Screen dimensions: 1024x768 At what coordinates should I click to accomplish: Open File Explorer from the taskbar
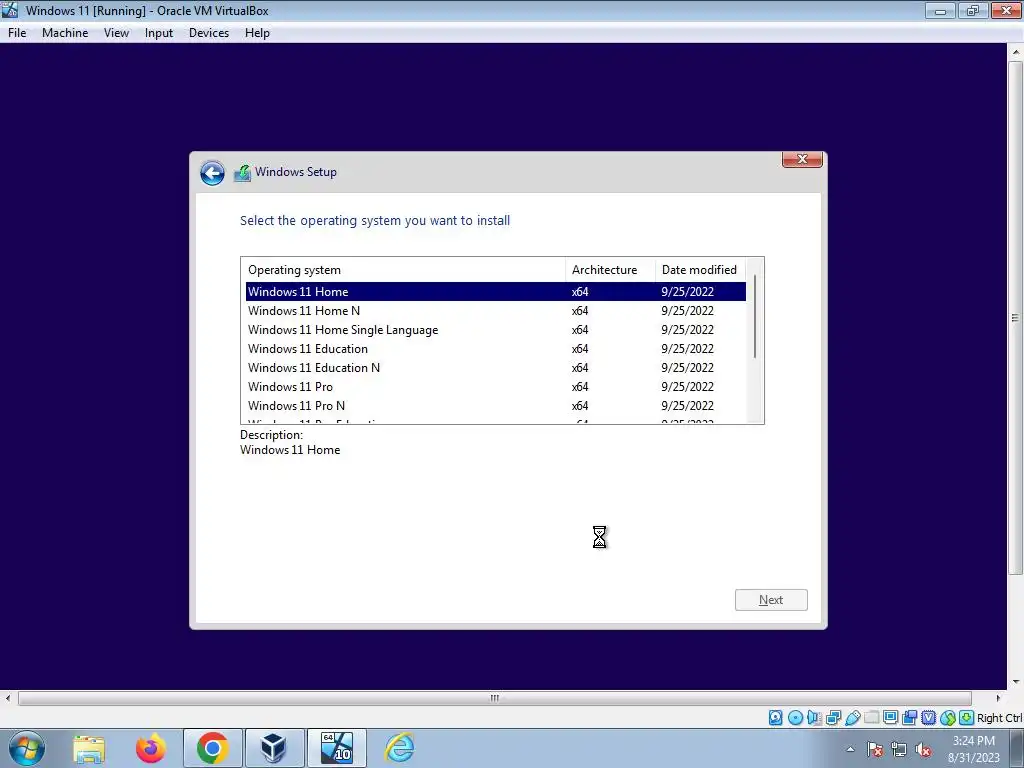(x=89, y=748)
